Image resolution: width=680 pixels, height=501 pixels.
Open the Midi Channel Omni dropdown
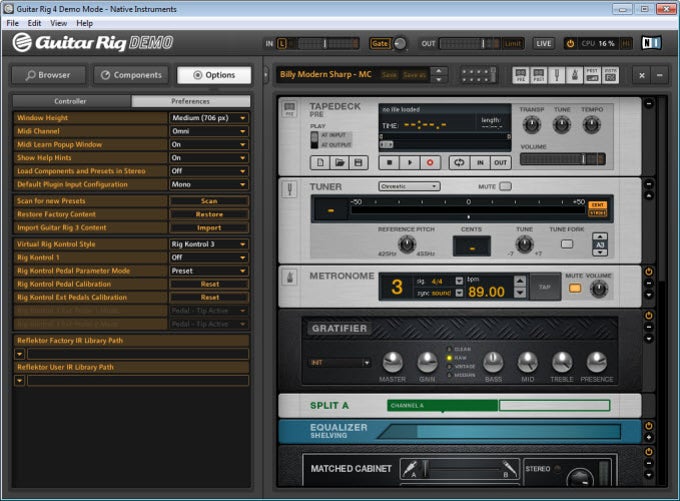click(x=209, y=131)
